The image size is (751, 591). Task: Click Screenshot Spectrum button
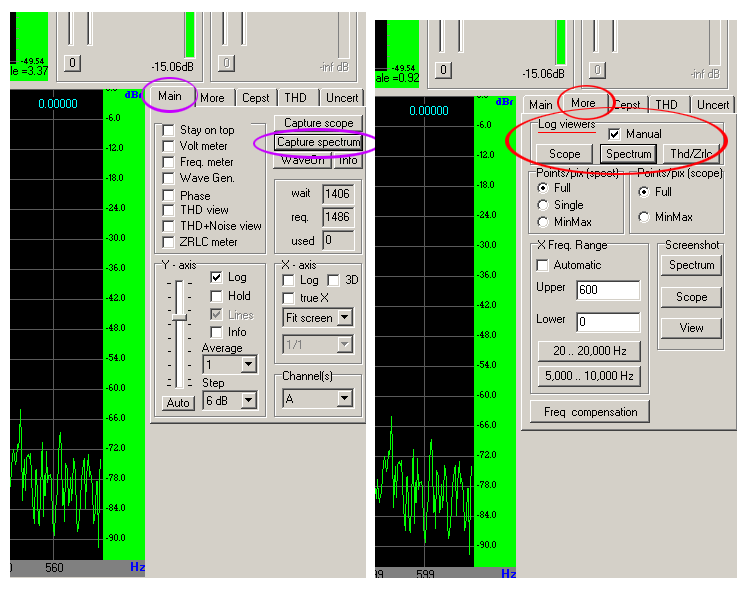[x=691, y=265]
